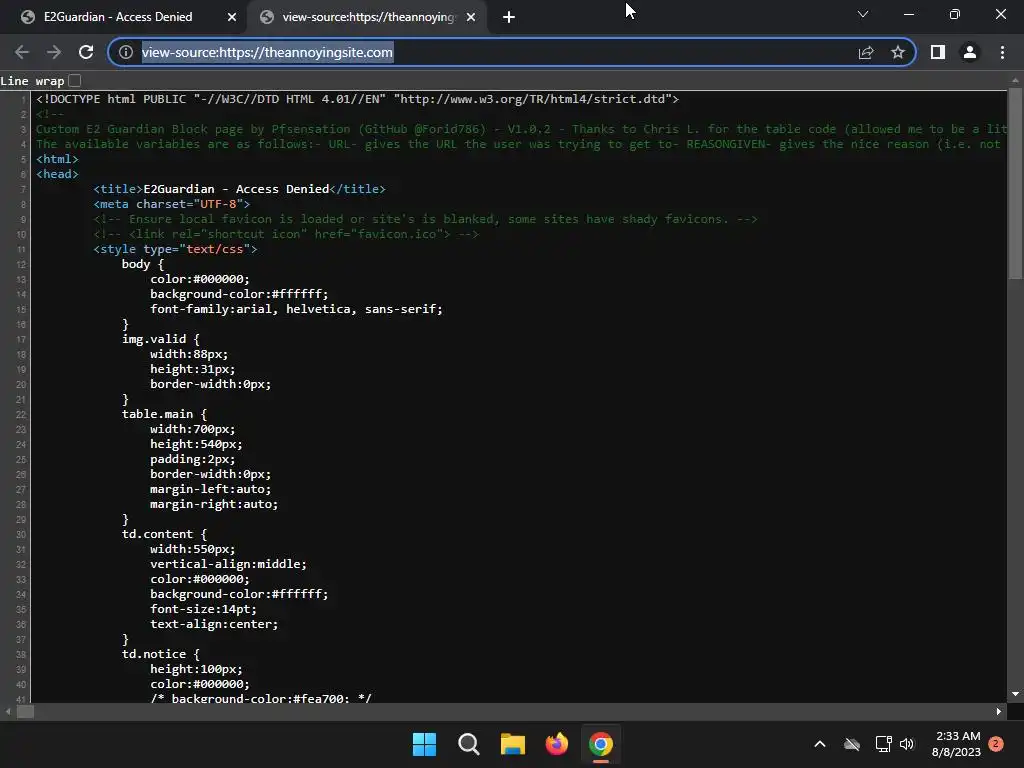Open the cloud sync tray icon
The width and height of the screenshot is (1024, 768).
pos(852,744)
